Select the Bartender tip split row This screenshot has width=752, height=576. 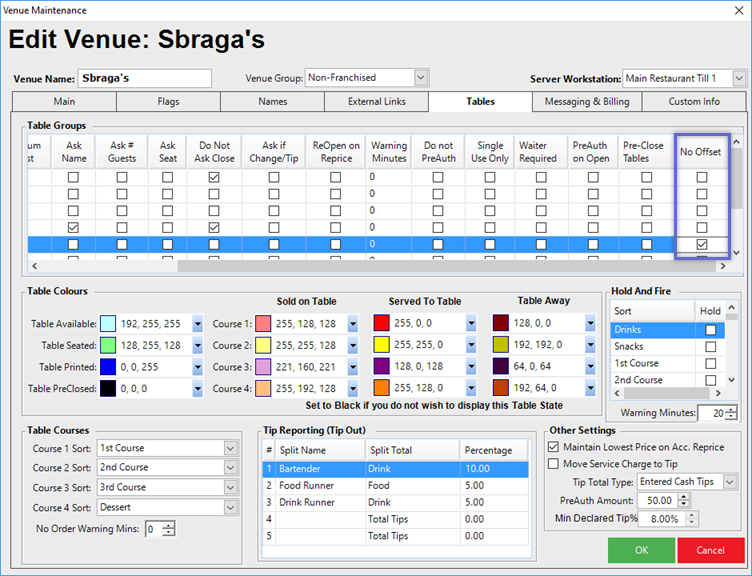[x=396, y=469]
